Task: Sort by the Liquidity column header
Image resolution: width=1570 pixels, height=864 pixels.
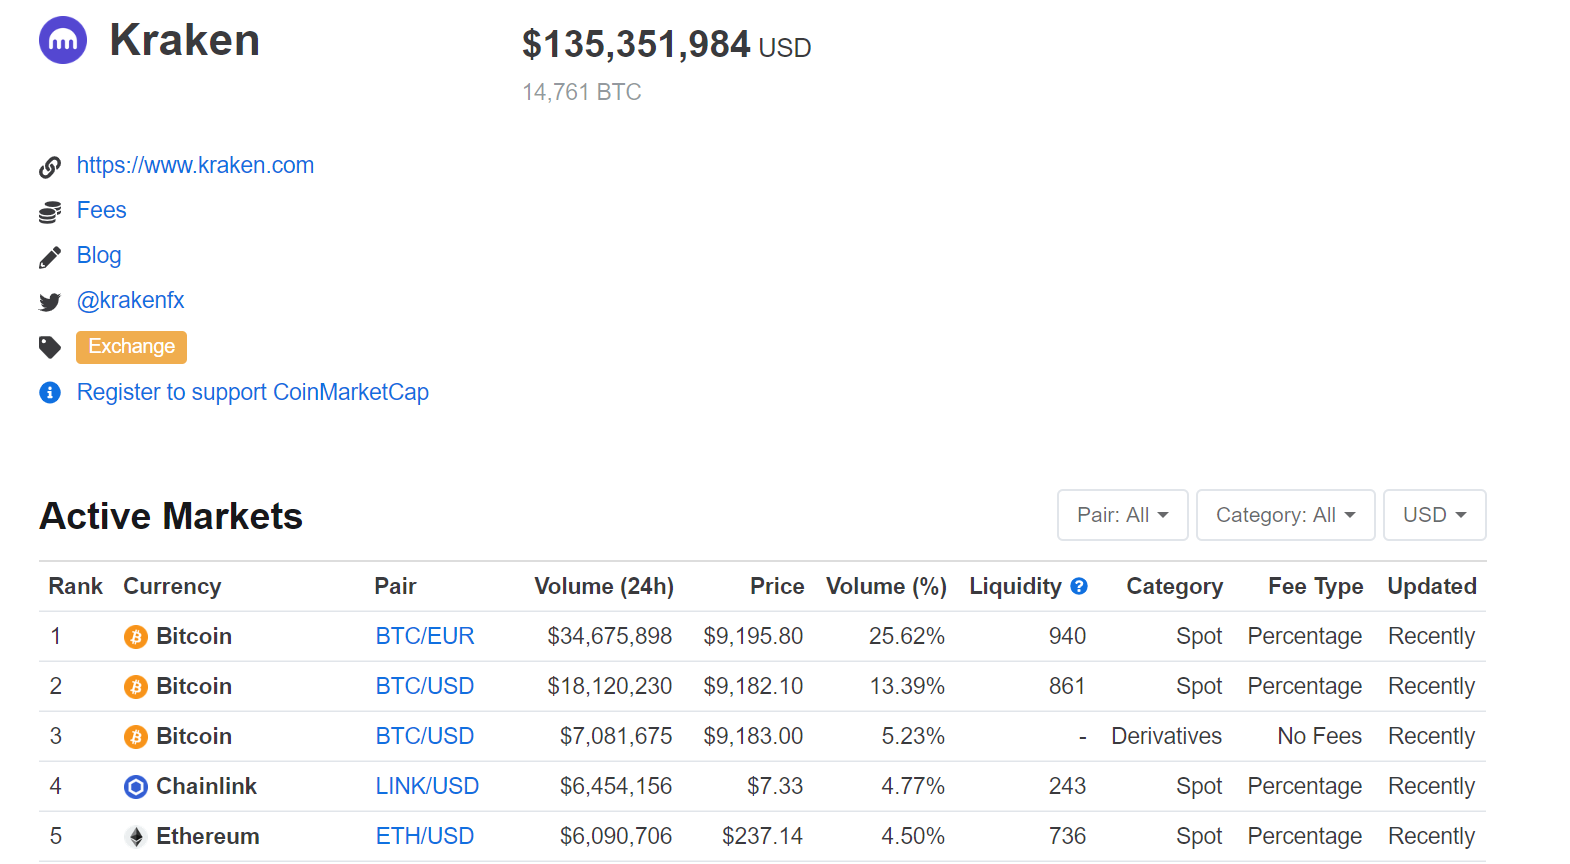Action: tap(1015, 586)
